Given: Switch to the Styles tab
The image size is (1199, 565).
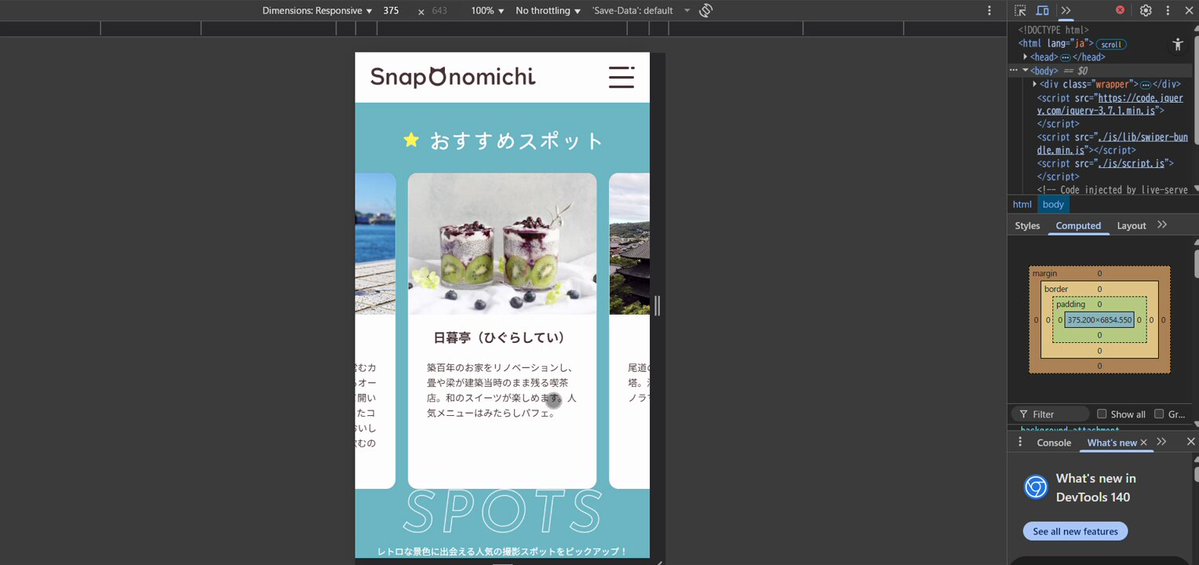Looking at the screenshot, I should tap(1027, 226).
